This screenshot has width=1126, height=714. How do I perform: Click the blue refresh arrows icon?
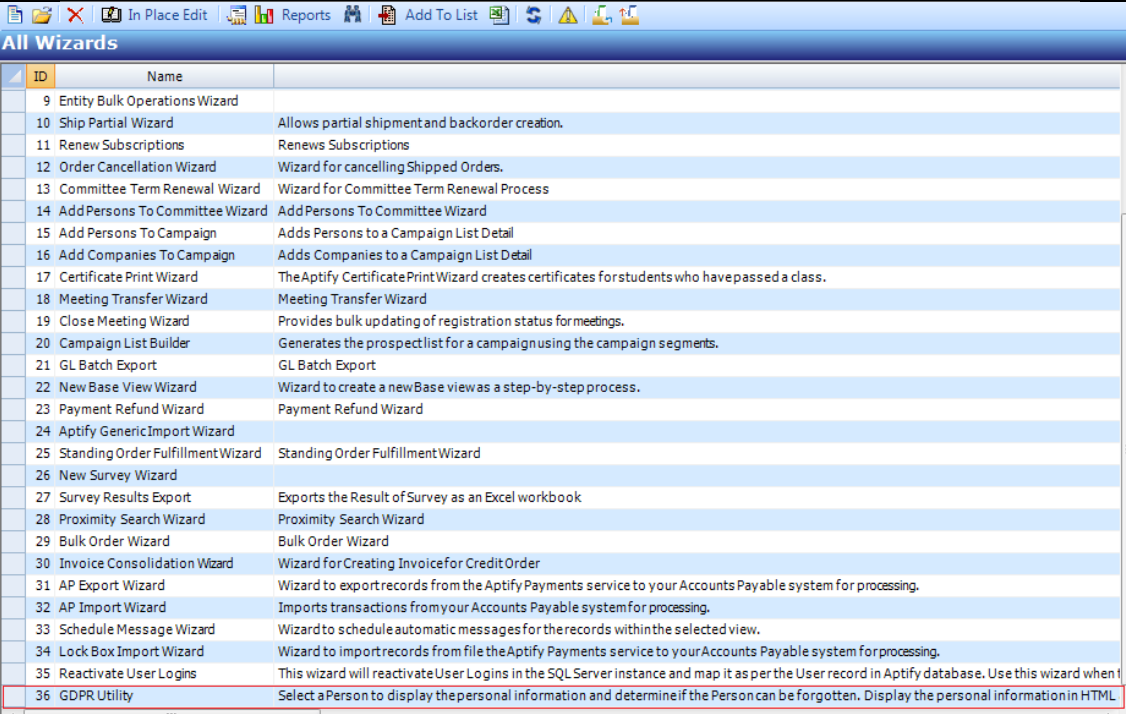click(534, 14)
